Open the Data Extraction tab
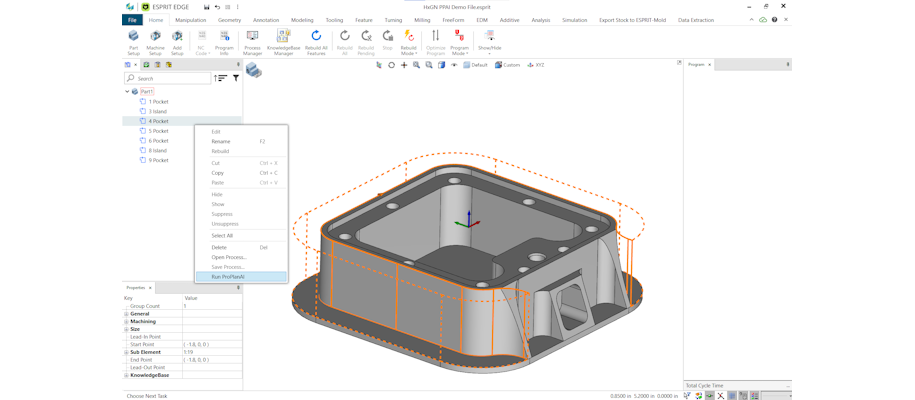This screenshot has width=915, height=400. tap(696, 20)
